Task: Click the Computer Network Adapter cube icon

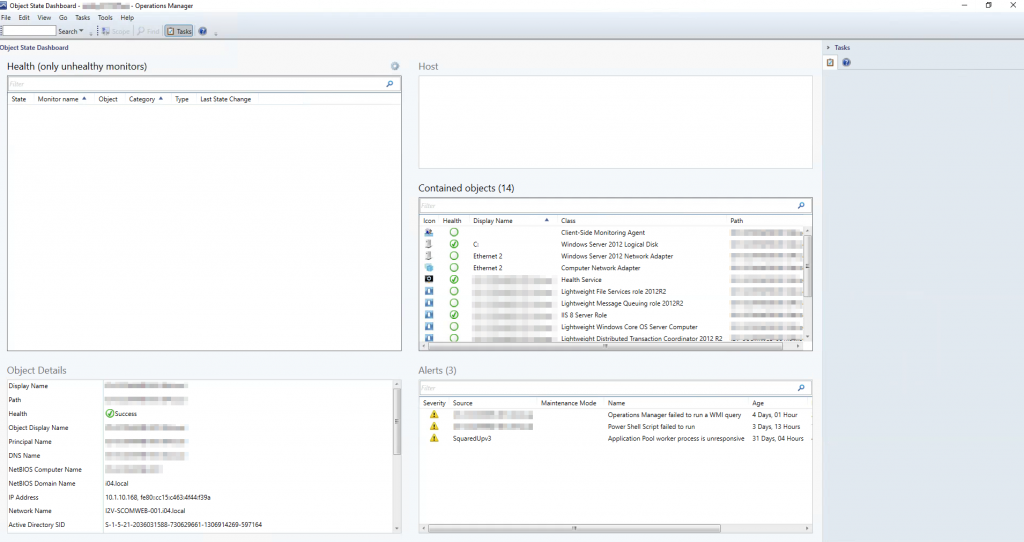Action: [x=429, y=268]
